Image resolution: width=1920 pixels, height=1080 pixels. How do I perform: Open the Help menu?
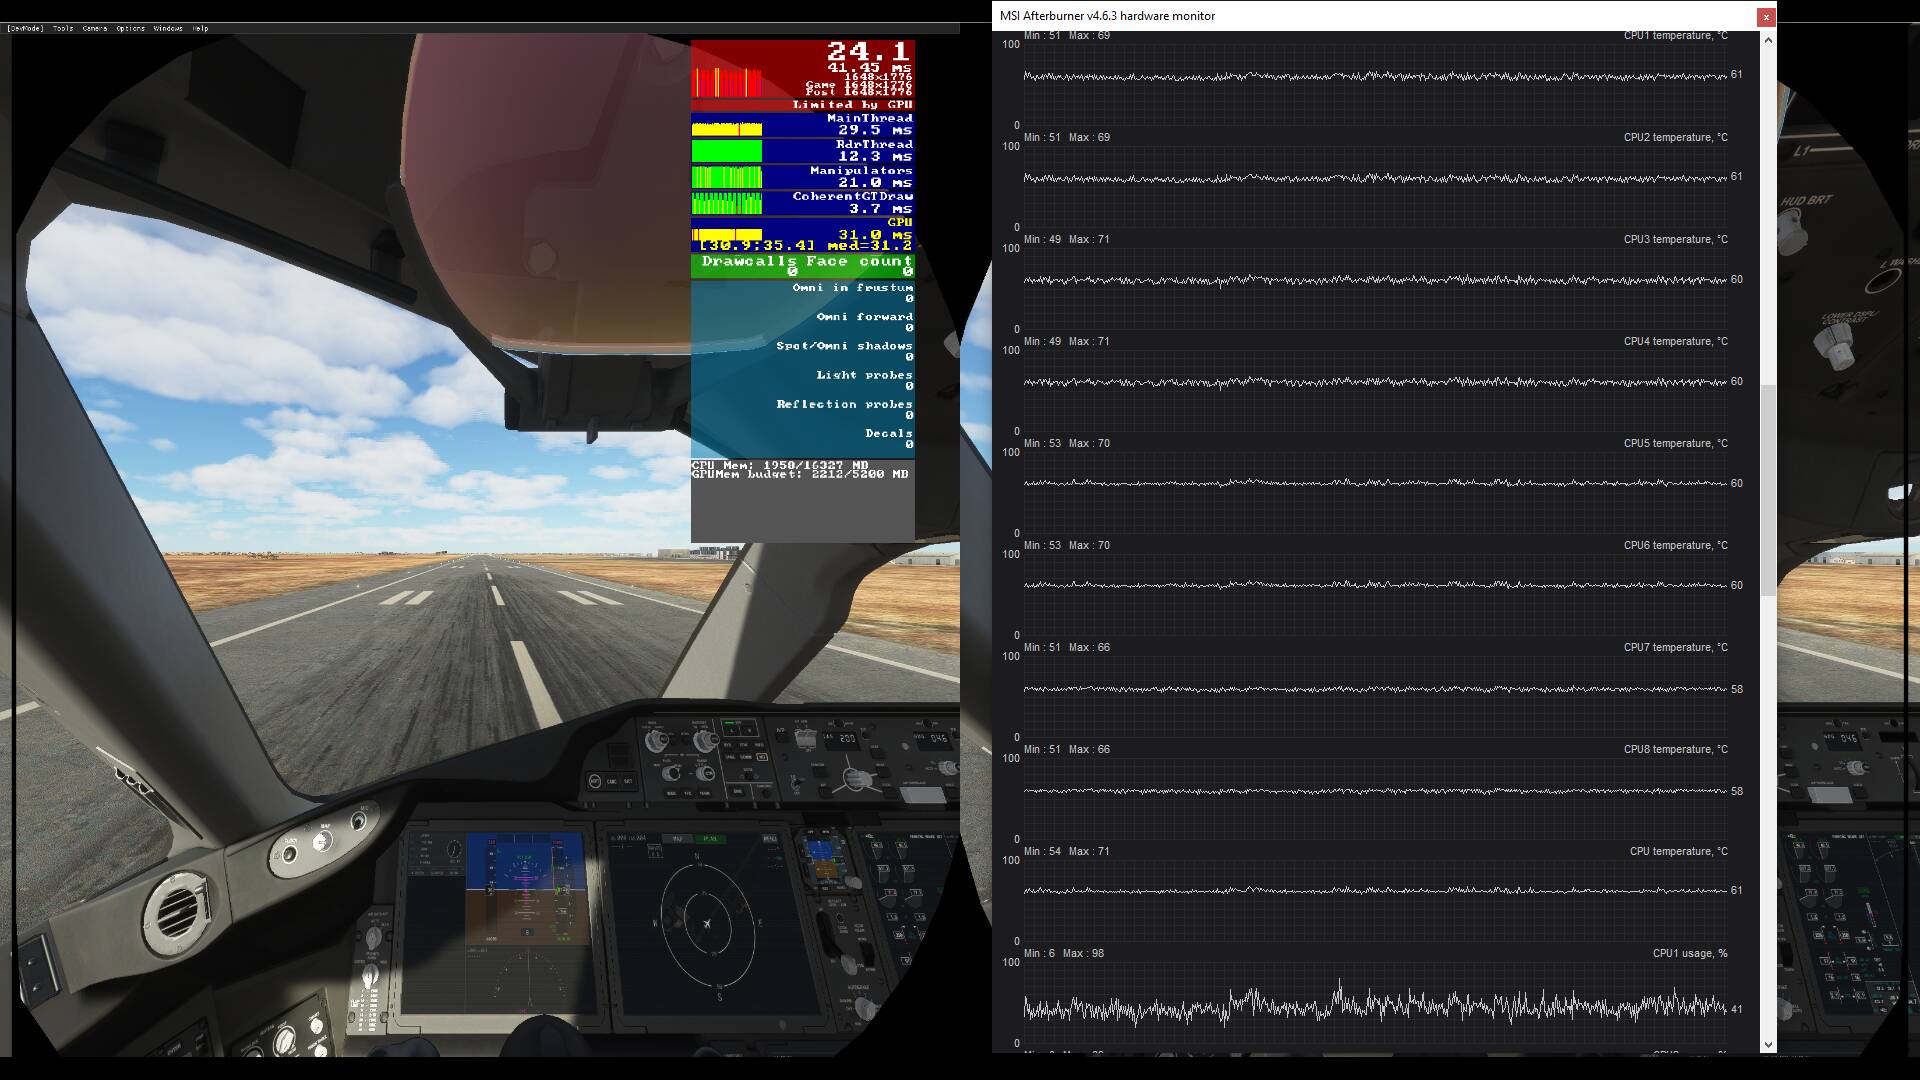200,28
